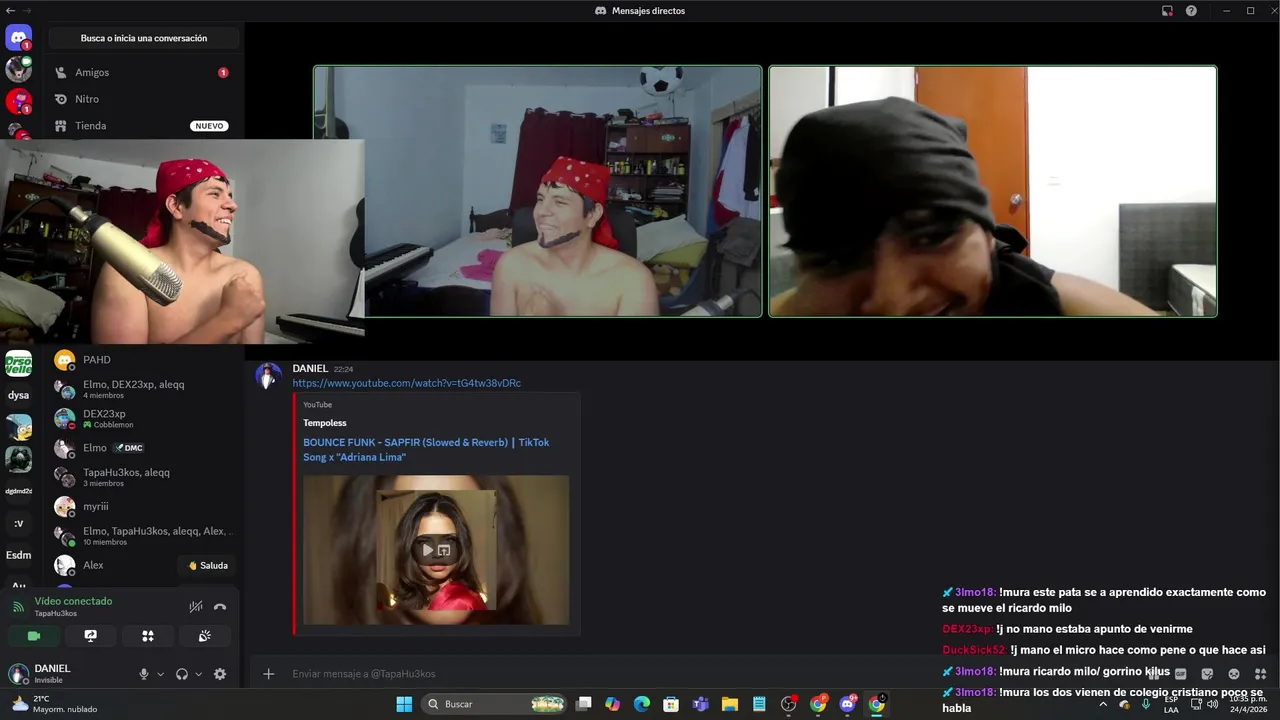Open the connection signal icon beside Video conectado

18,607
